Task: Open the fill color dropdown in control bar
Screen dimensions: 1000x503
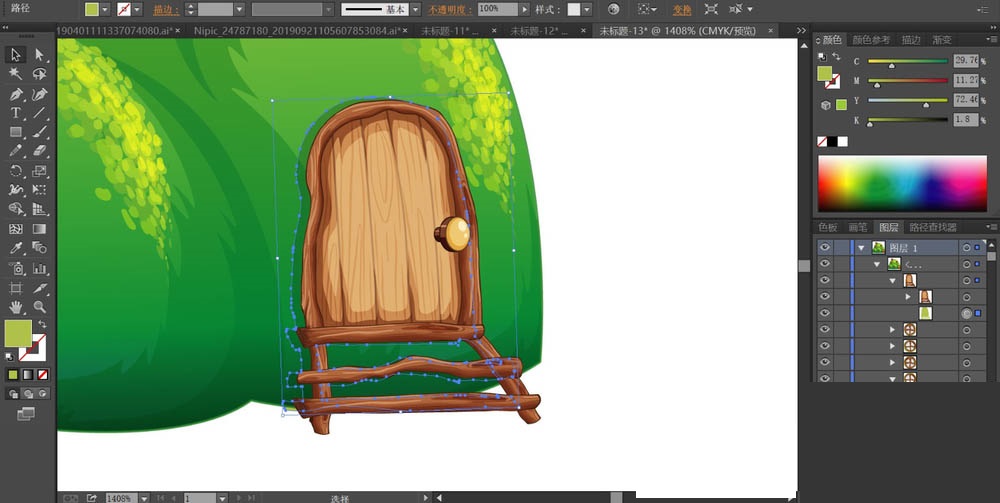Action: coord(105,10)
